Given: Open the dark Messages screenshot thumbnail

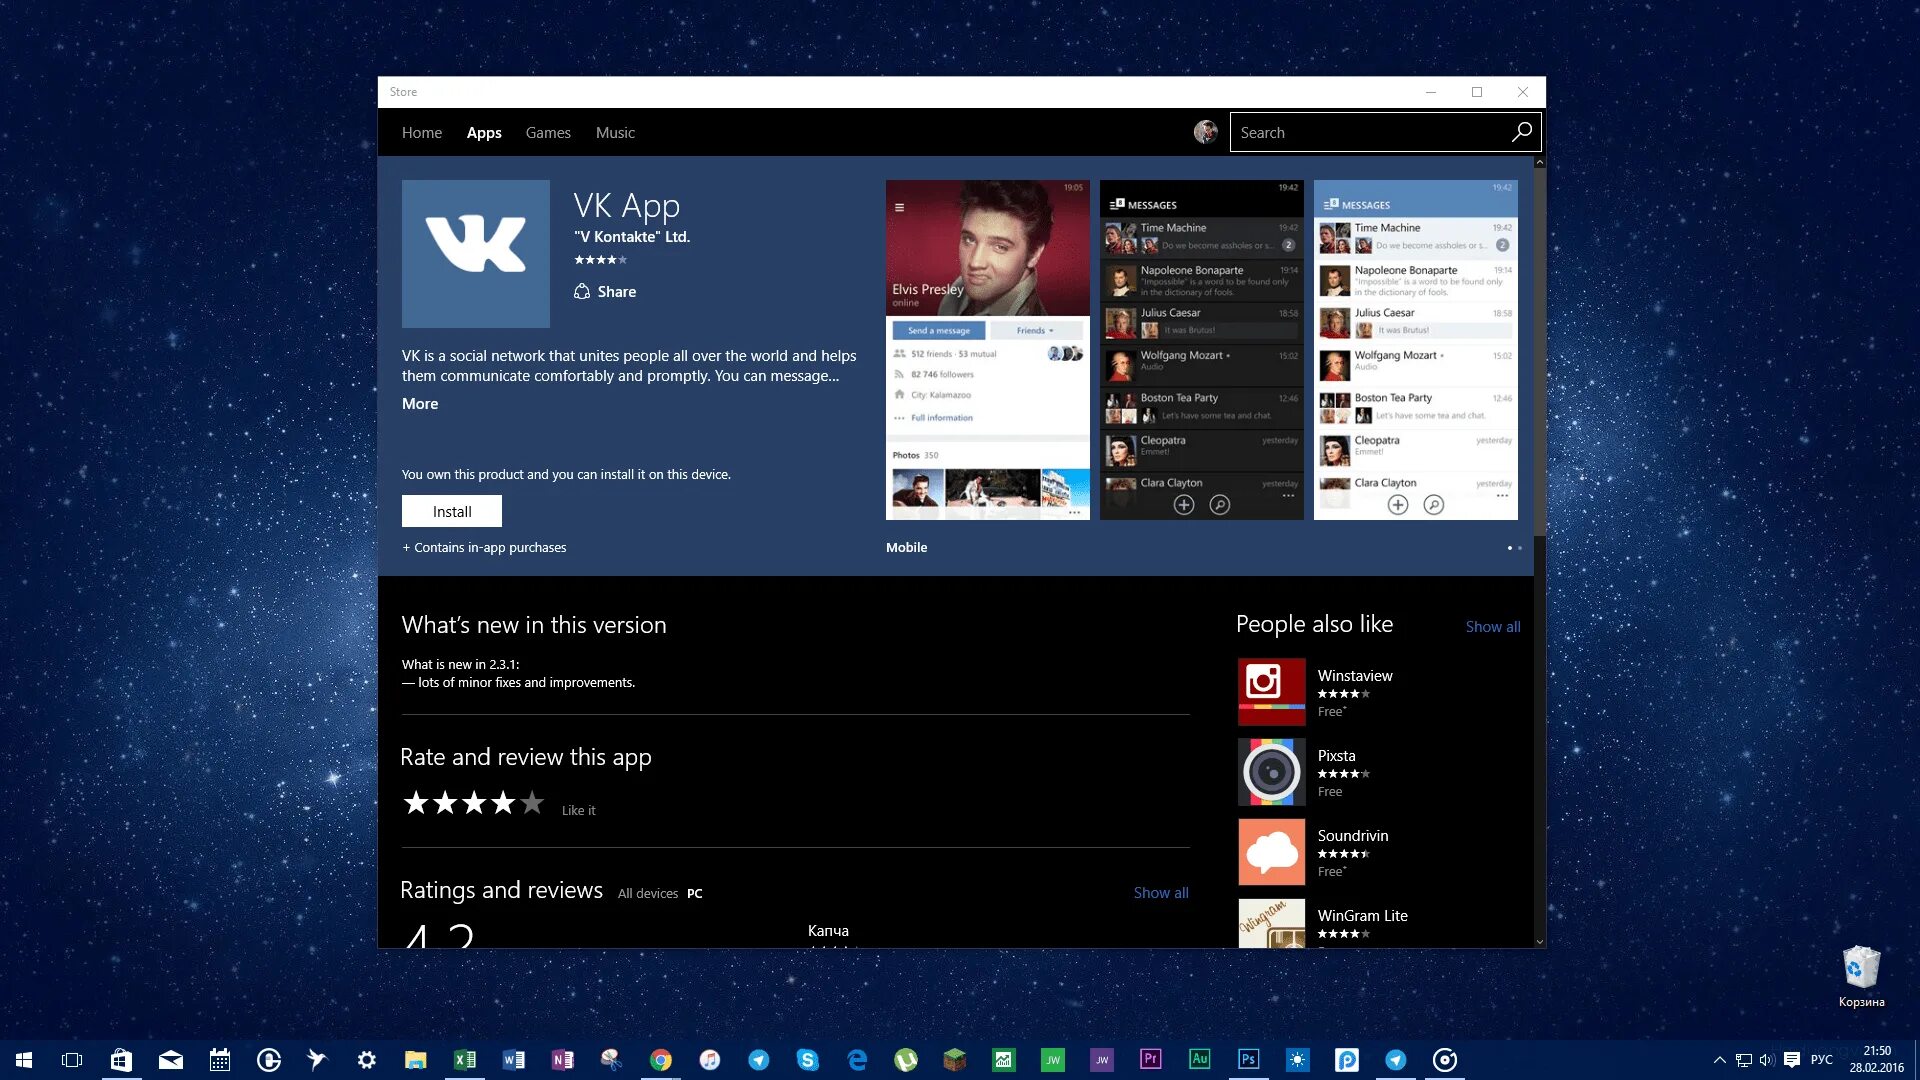Looking at the screenshot, I should tap(1202, 350).
